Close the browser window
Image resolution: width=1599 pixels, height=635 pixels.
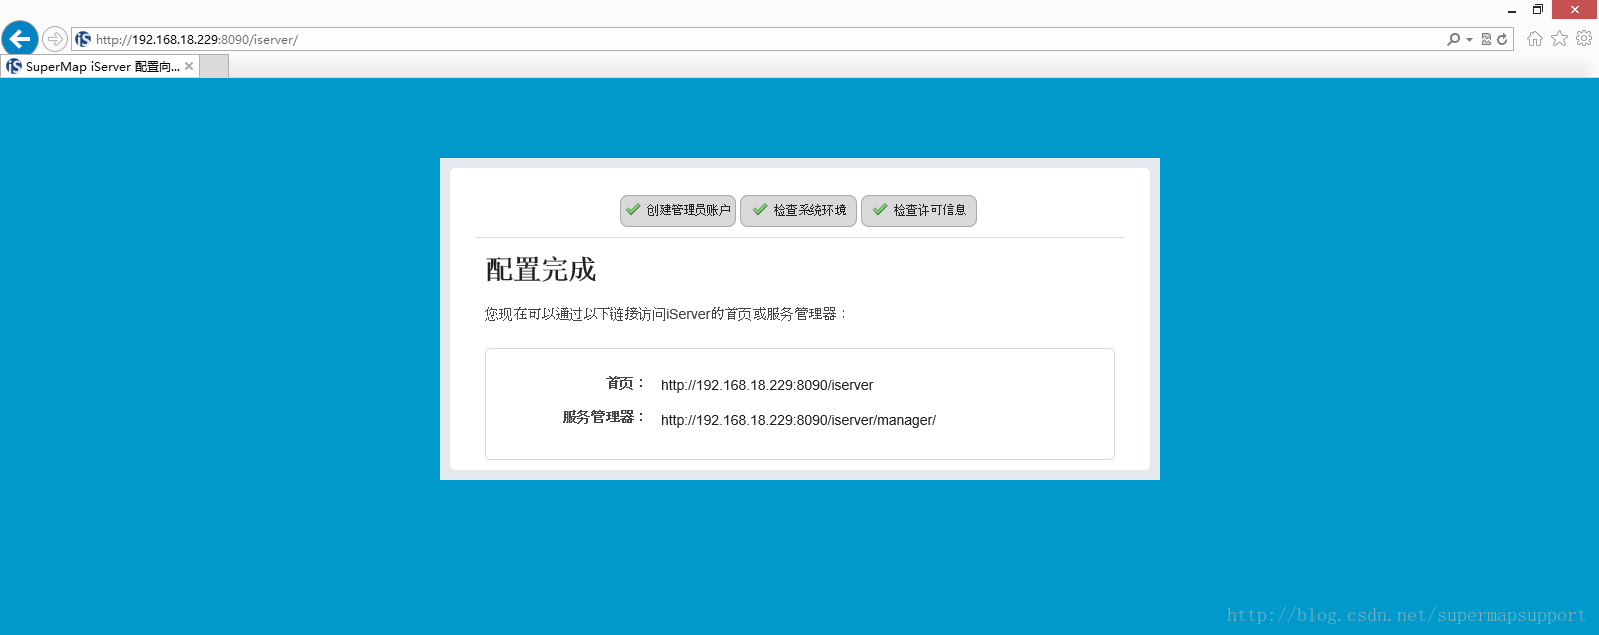(x=1575, y=10)
